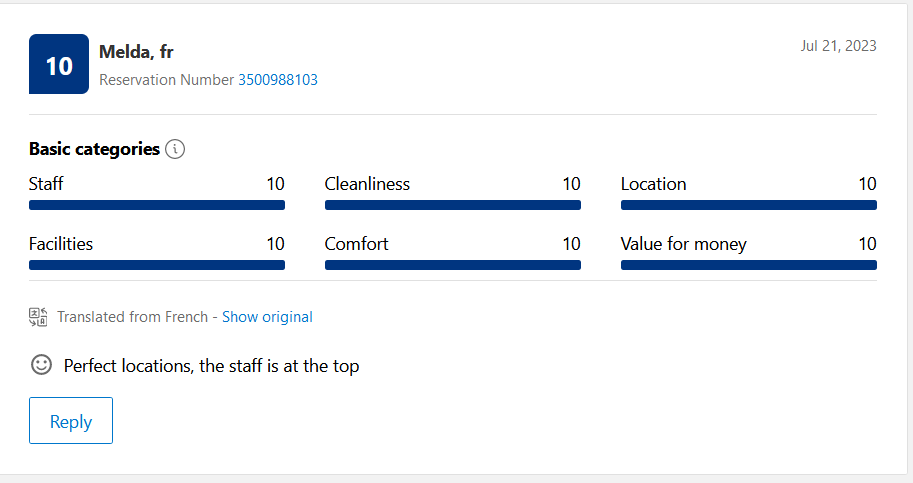913x483 pixels.
Task: Click the guest name Melda, fr
Action: coord(137,52)
